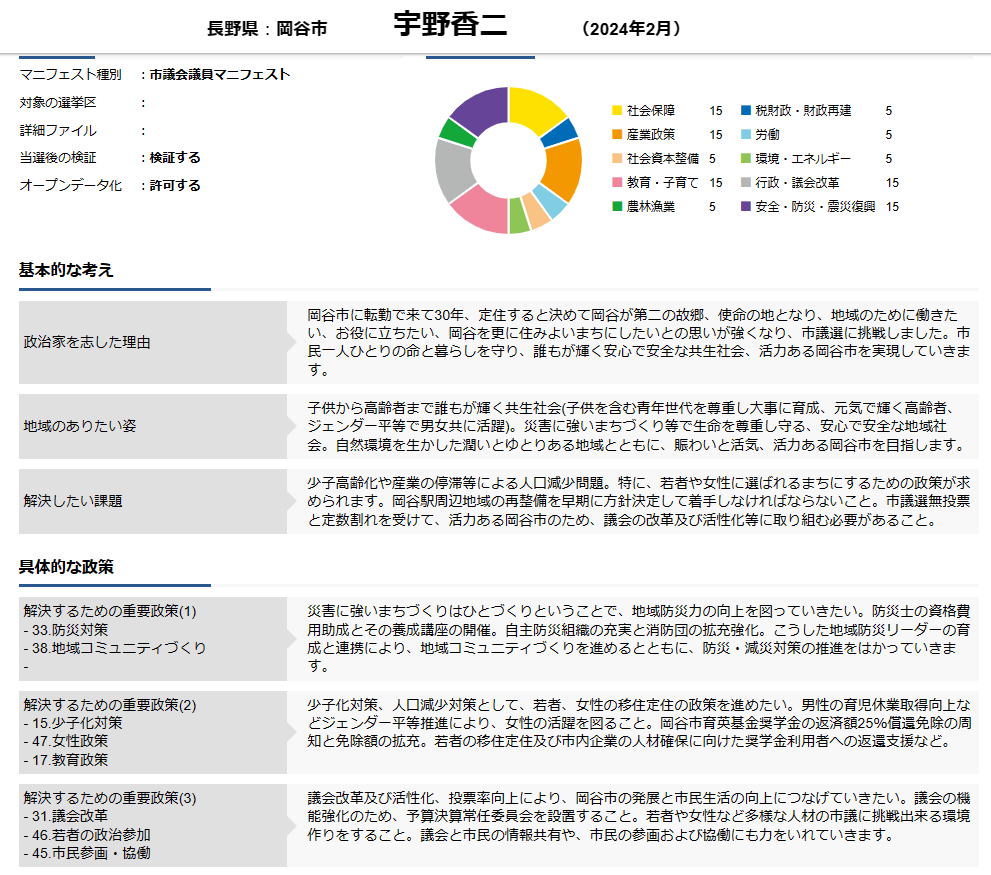Click the 解決するための重要政策(2) label
Viewport: 991px width, 875px height.
[x=110, y=705]
